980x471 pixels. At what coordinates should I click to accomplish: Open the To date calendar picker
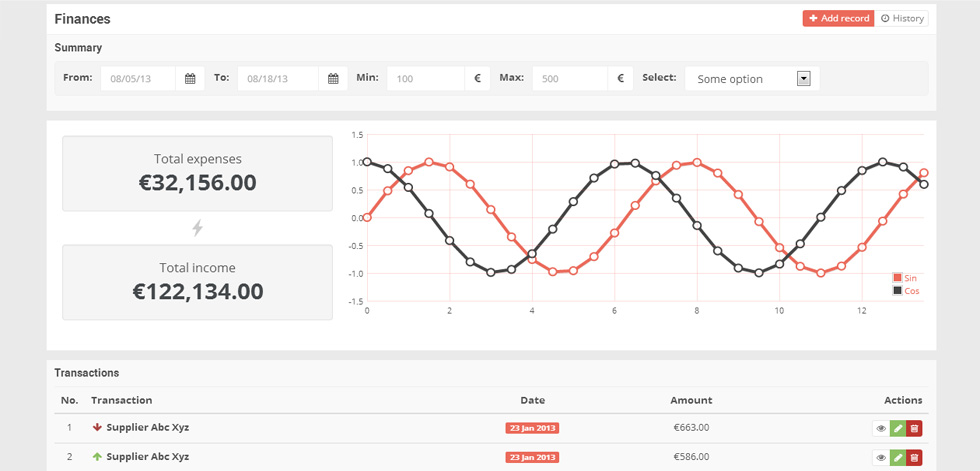click(333, 79)
